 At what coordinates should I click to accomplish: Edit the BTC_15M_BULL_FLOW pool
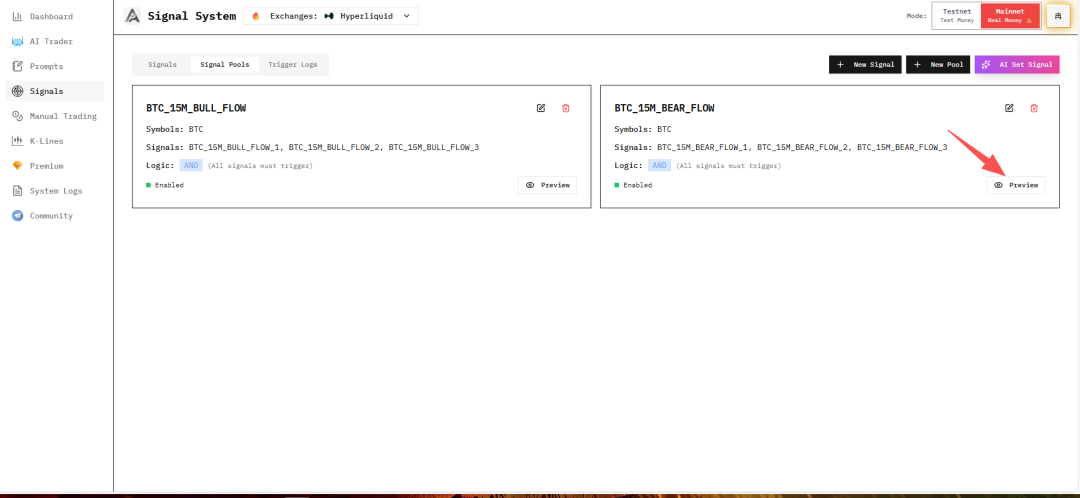point(541,108)
